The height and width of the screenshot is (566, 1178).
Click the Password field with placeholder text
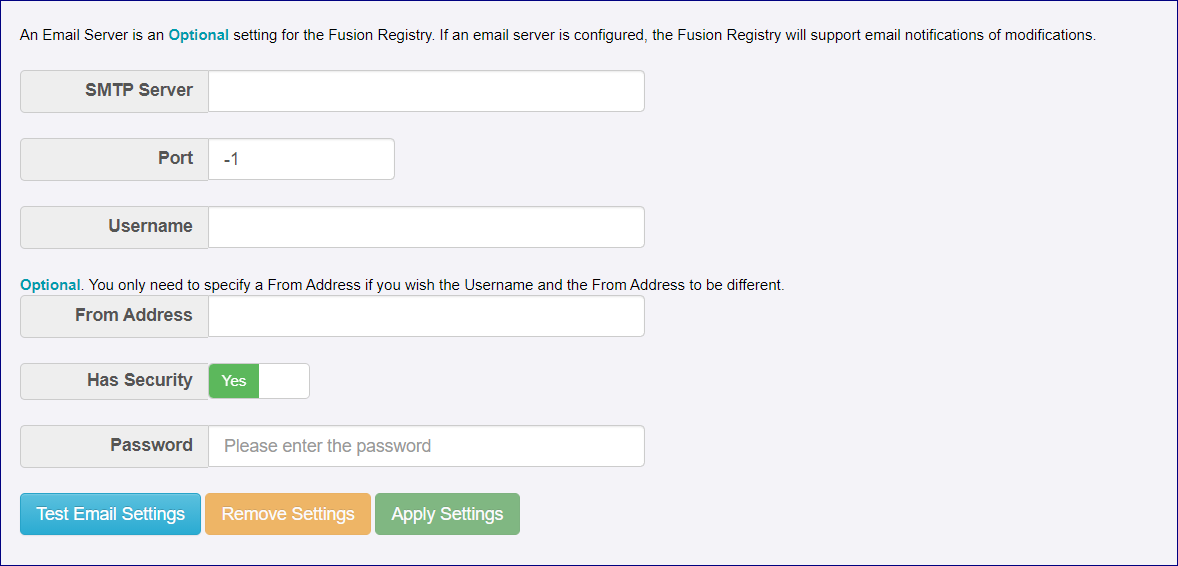426,446
